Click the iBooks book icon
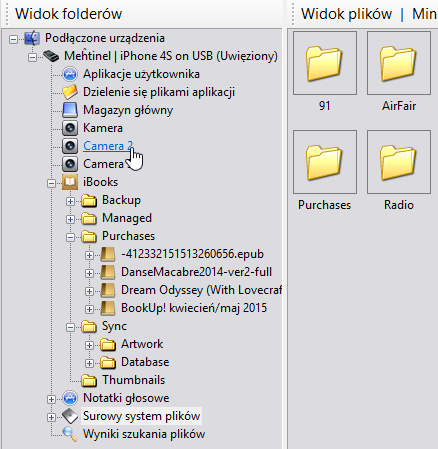The width and height of the screenshot is (438, 449). coord(70,182)
